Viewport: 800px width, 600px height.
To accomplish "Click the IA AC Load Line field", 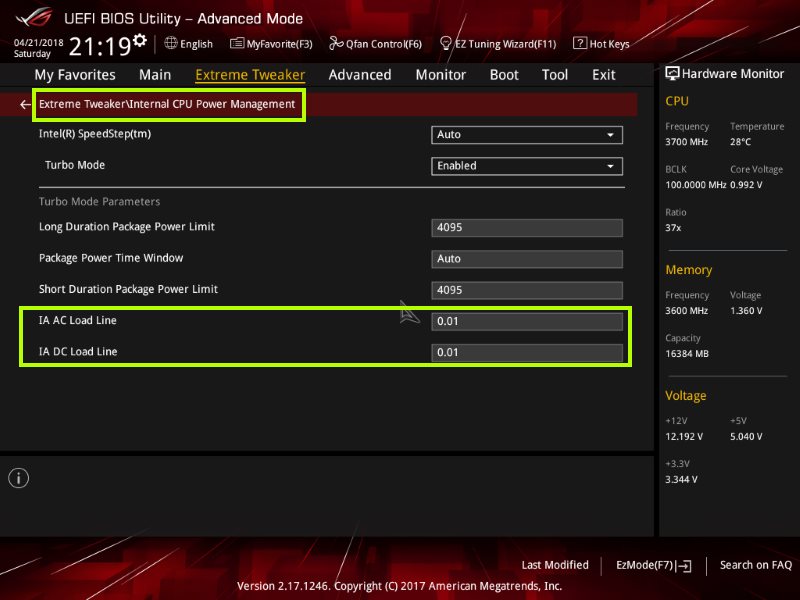I will [527, 321].
